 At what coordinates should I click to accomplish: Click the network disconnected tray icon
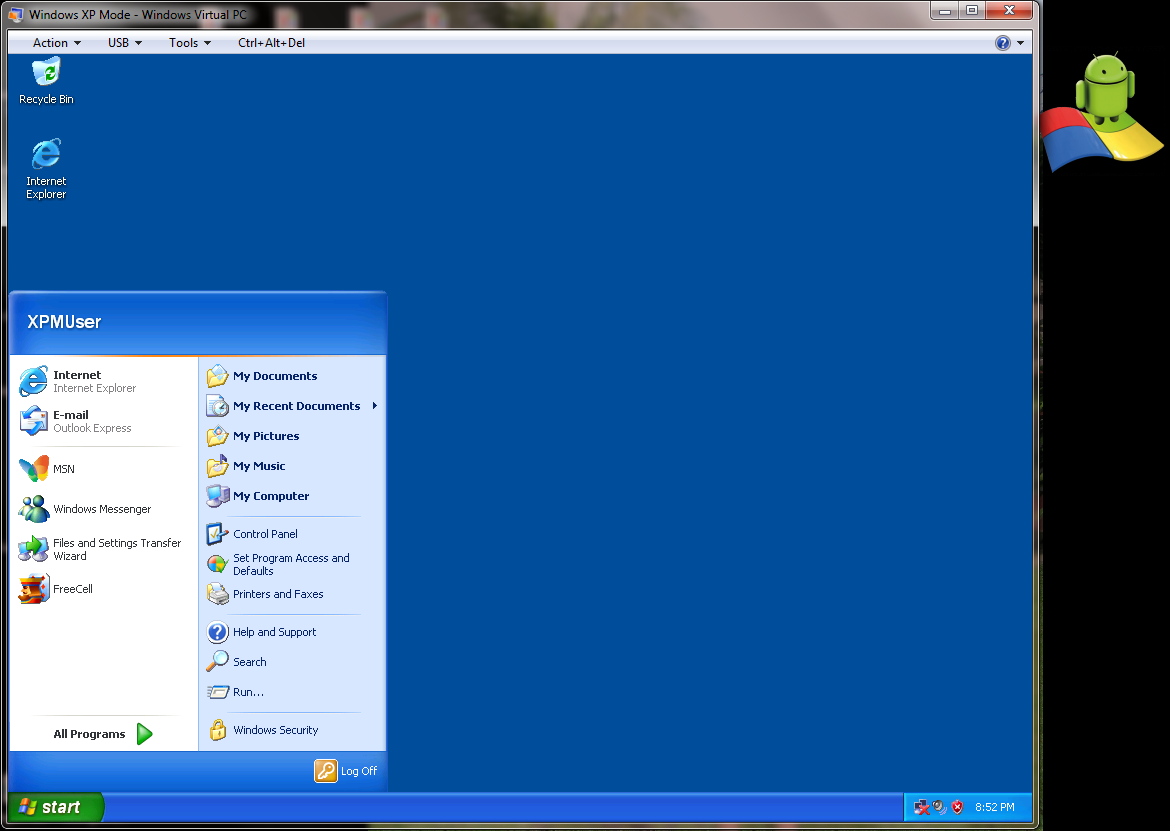click(x=922, y=807)
